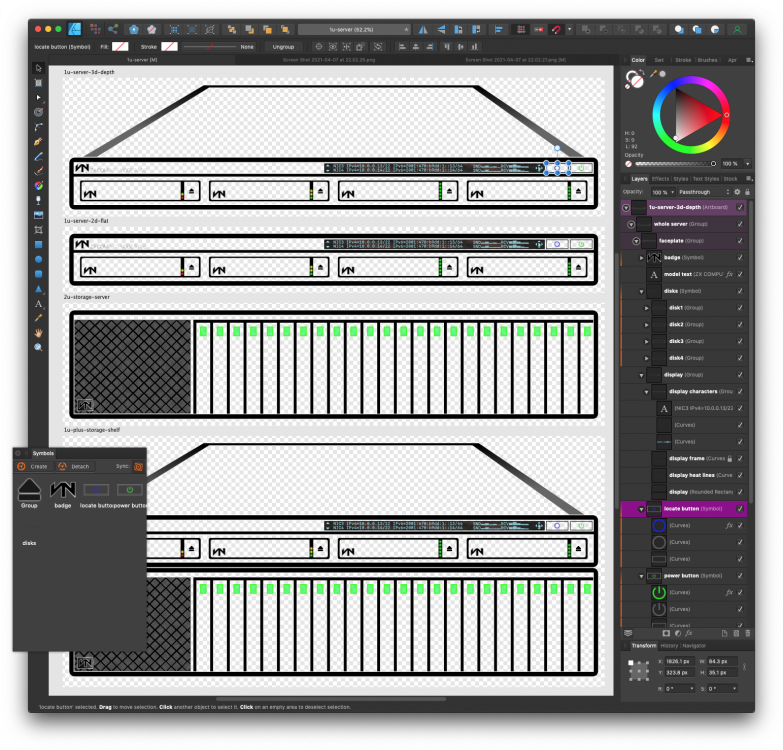Click the Ungroup button

point(283,47)
